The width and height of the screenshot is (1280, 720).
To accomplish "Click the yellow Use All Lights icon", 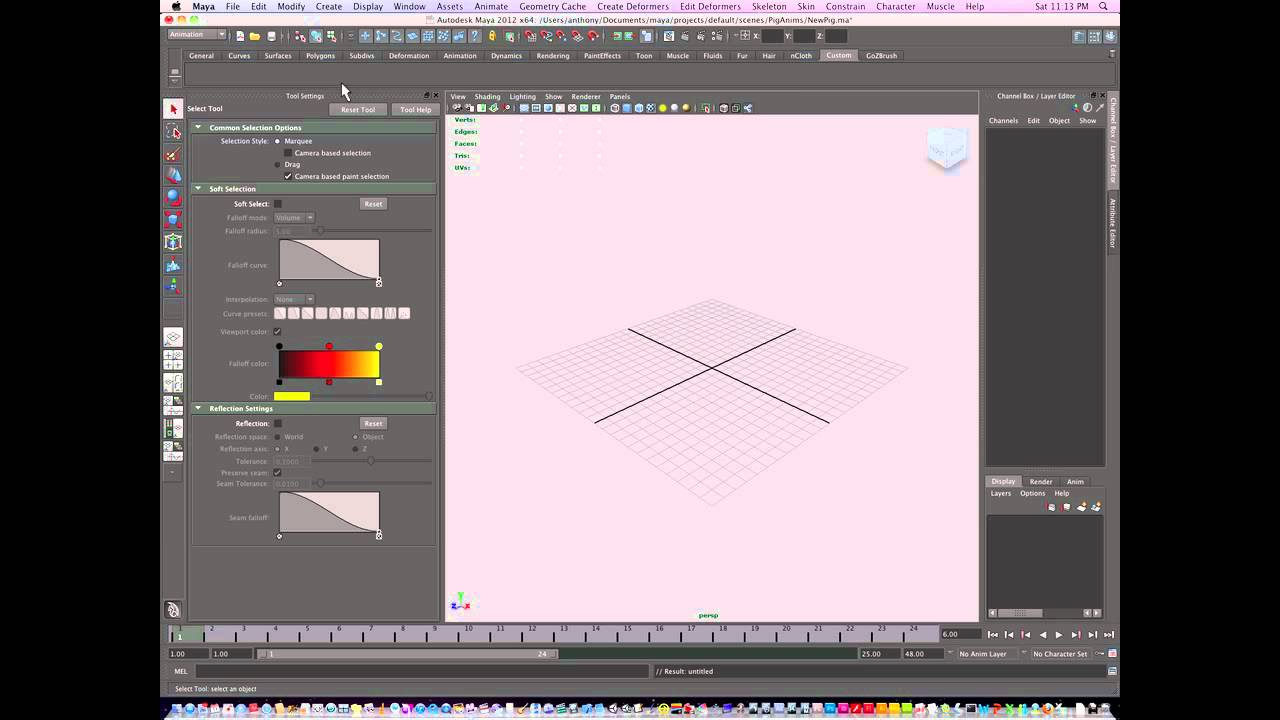I will point(662,108).
